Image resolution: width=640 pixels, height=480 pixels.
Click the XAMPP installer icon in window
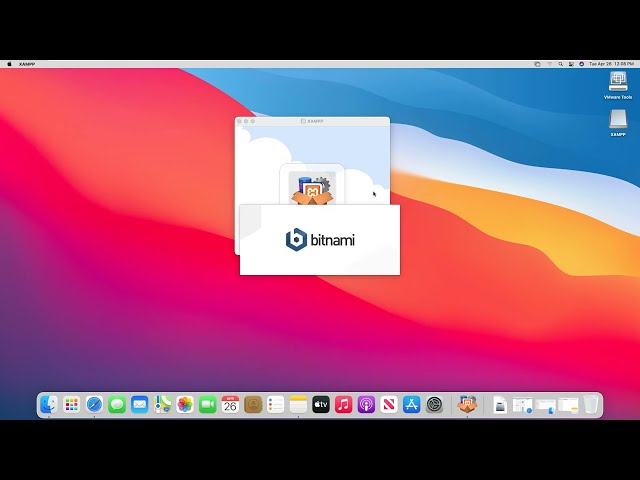[x=312, y=188]
